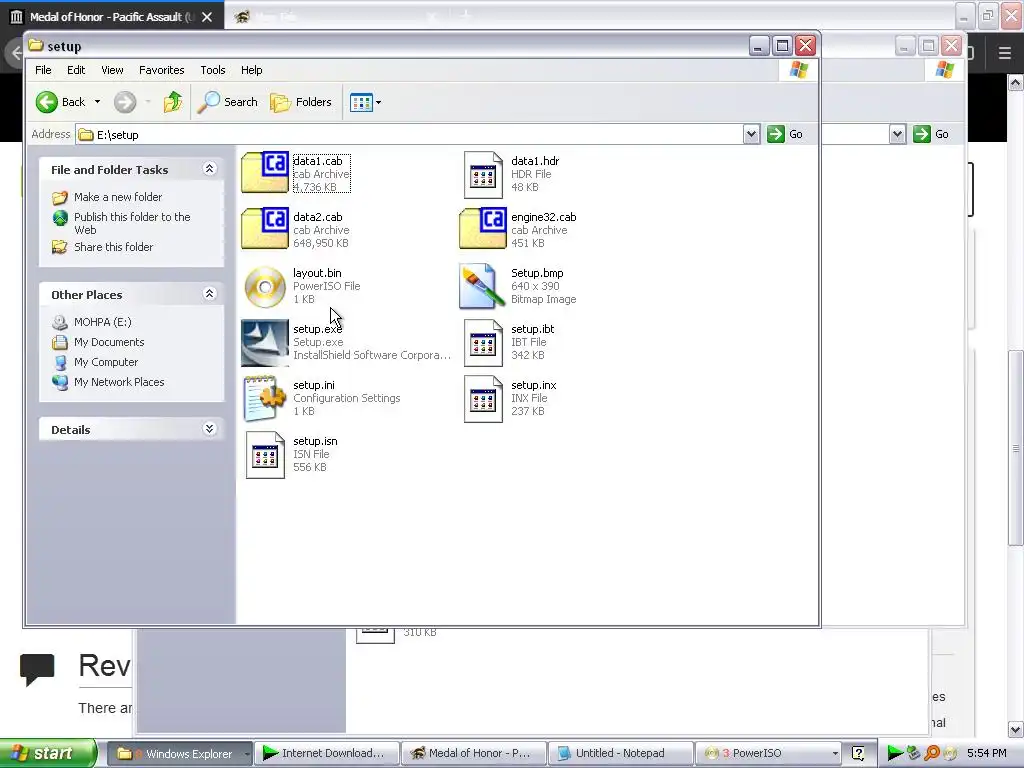1024x768 pixels.
Task: Click the grayed Forward arrow icon
Action: pyautogui.click(x=125, y=102)
